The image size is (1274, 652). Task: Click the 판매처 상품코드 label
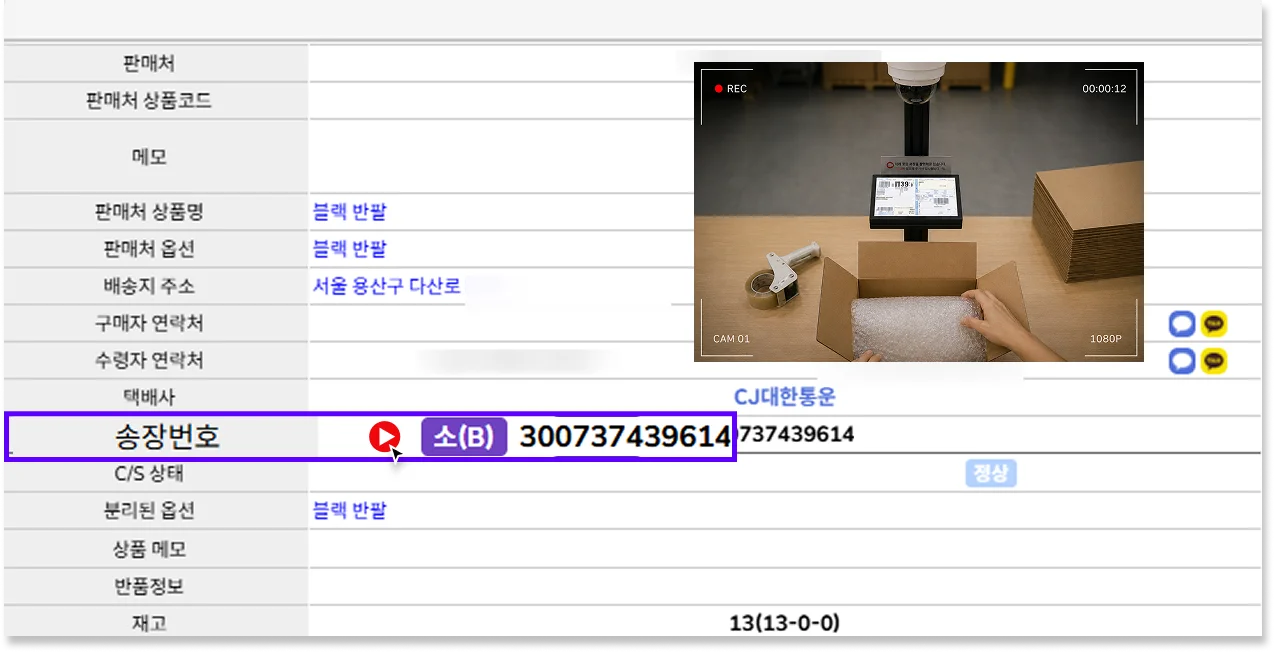[148, 100]
